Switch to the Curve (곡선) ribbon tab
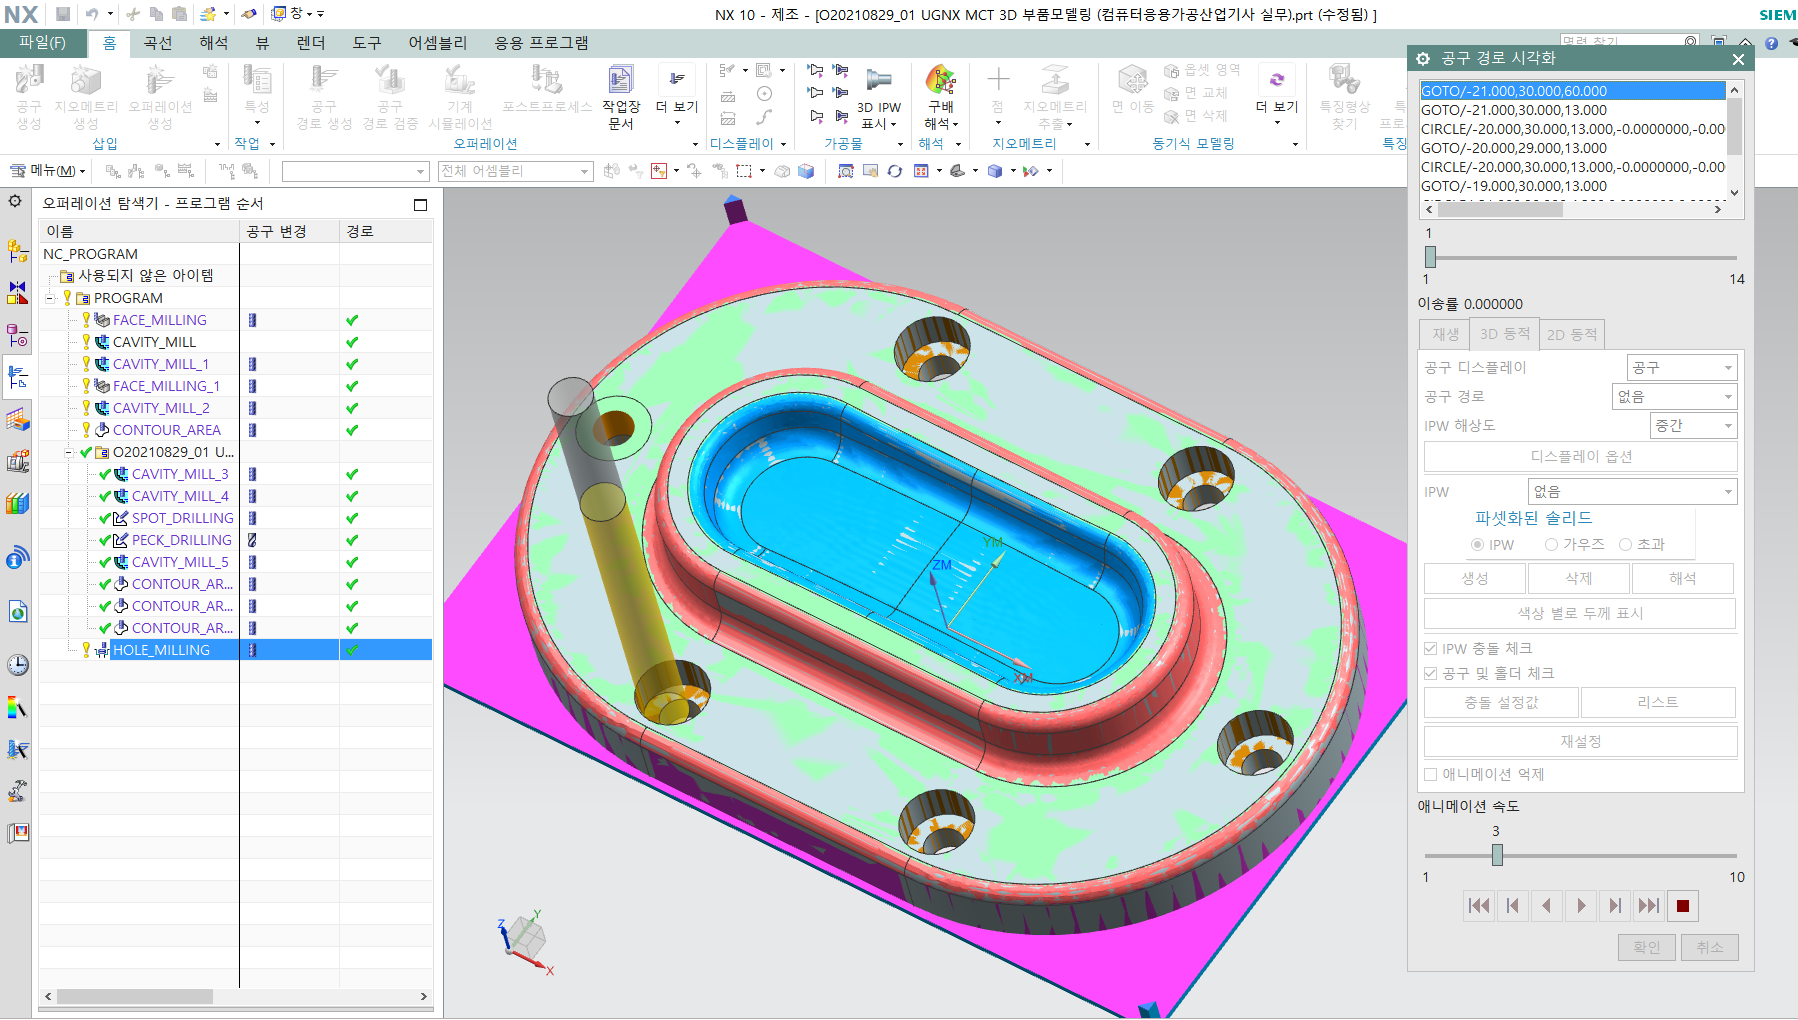This screenshot has height=1020, width=1798. tap(157, 43)
